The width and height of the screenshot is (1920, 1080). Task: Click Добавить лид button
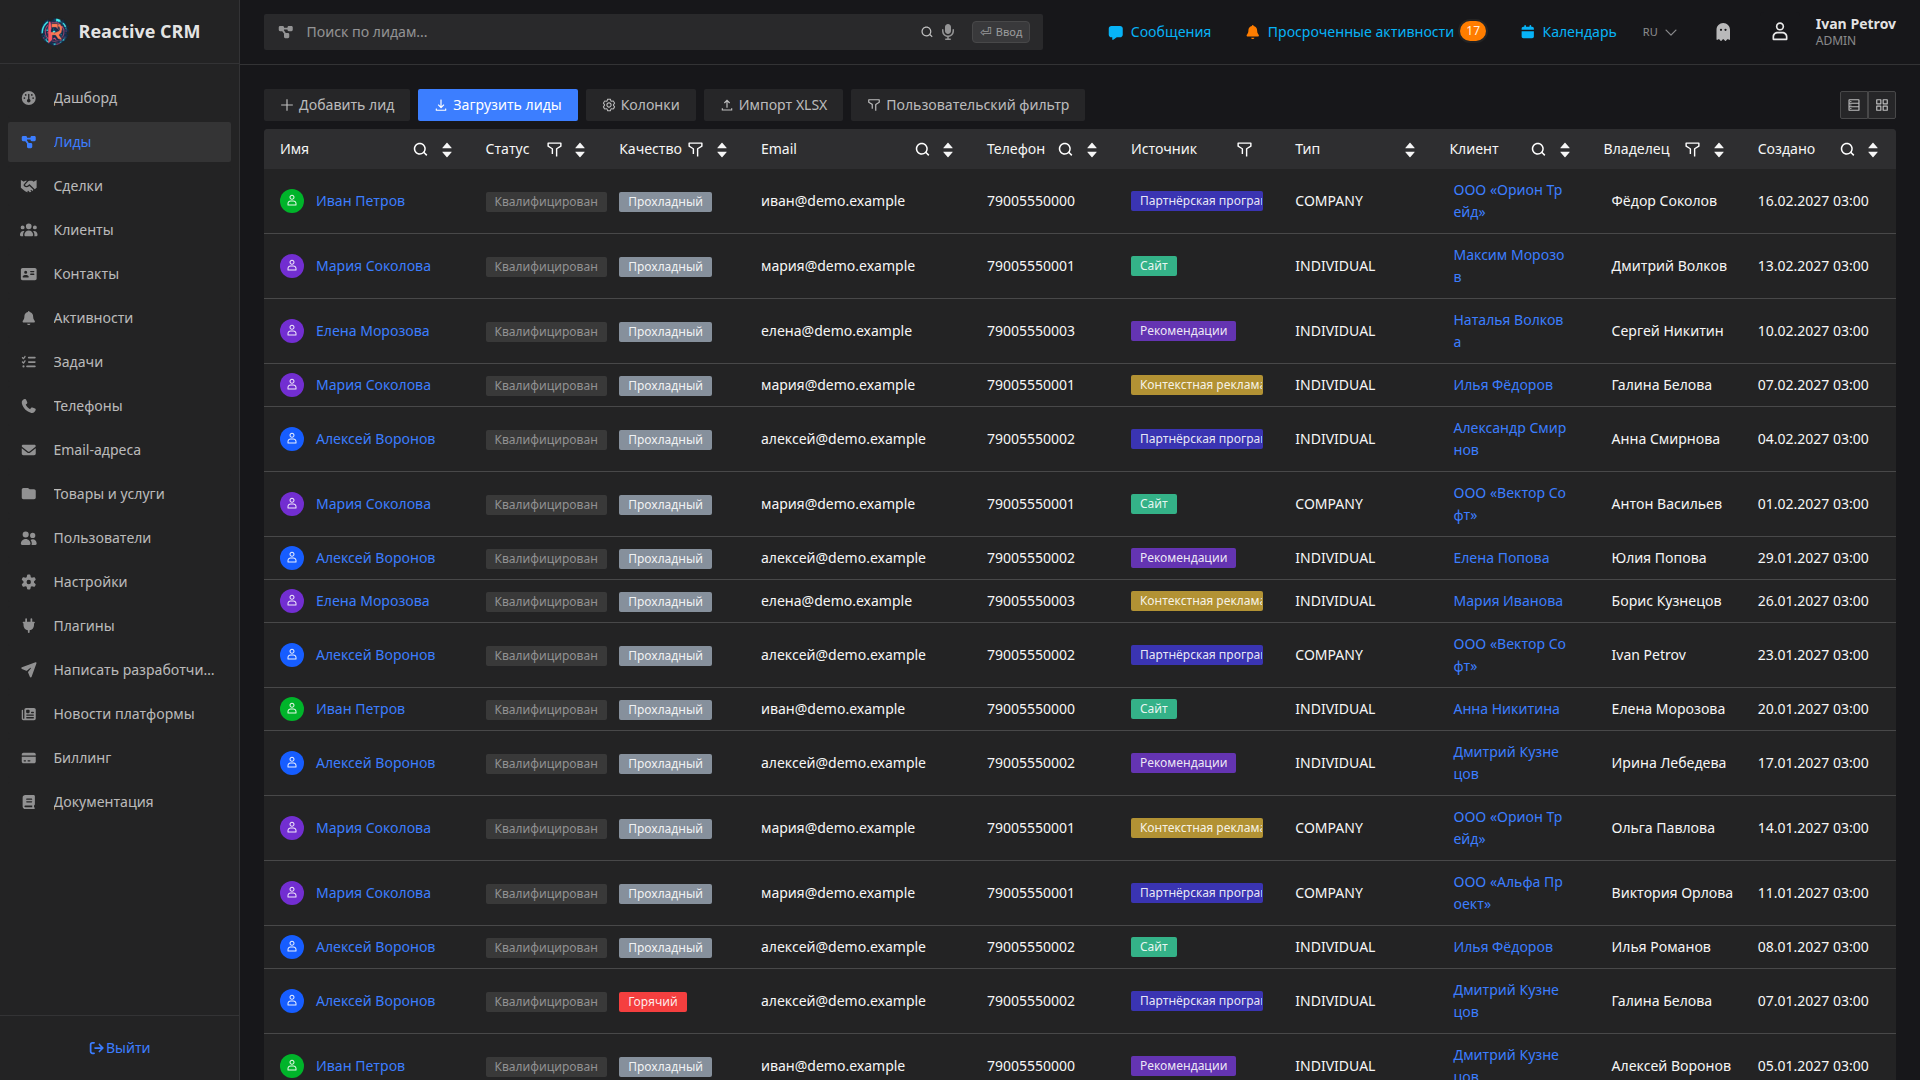pos(337,105)
